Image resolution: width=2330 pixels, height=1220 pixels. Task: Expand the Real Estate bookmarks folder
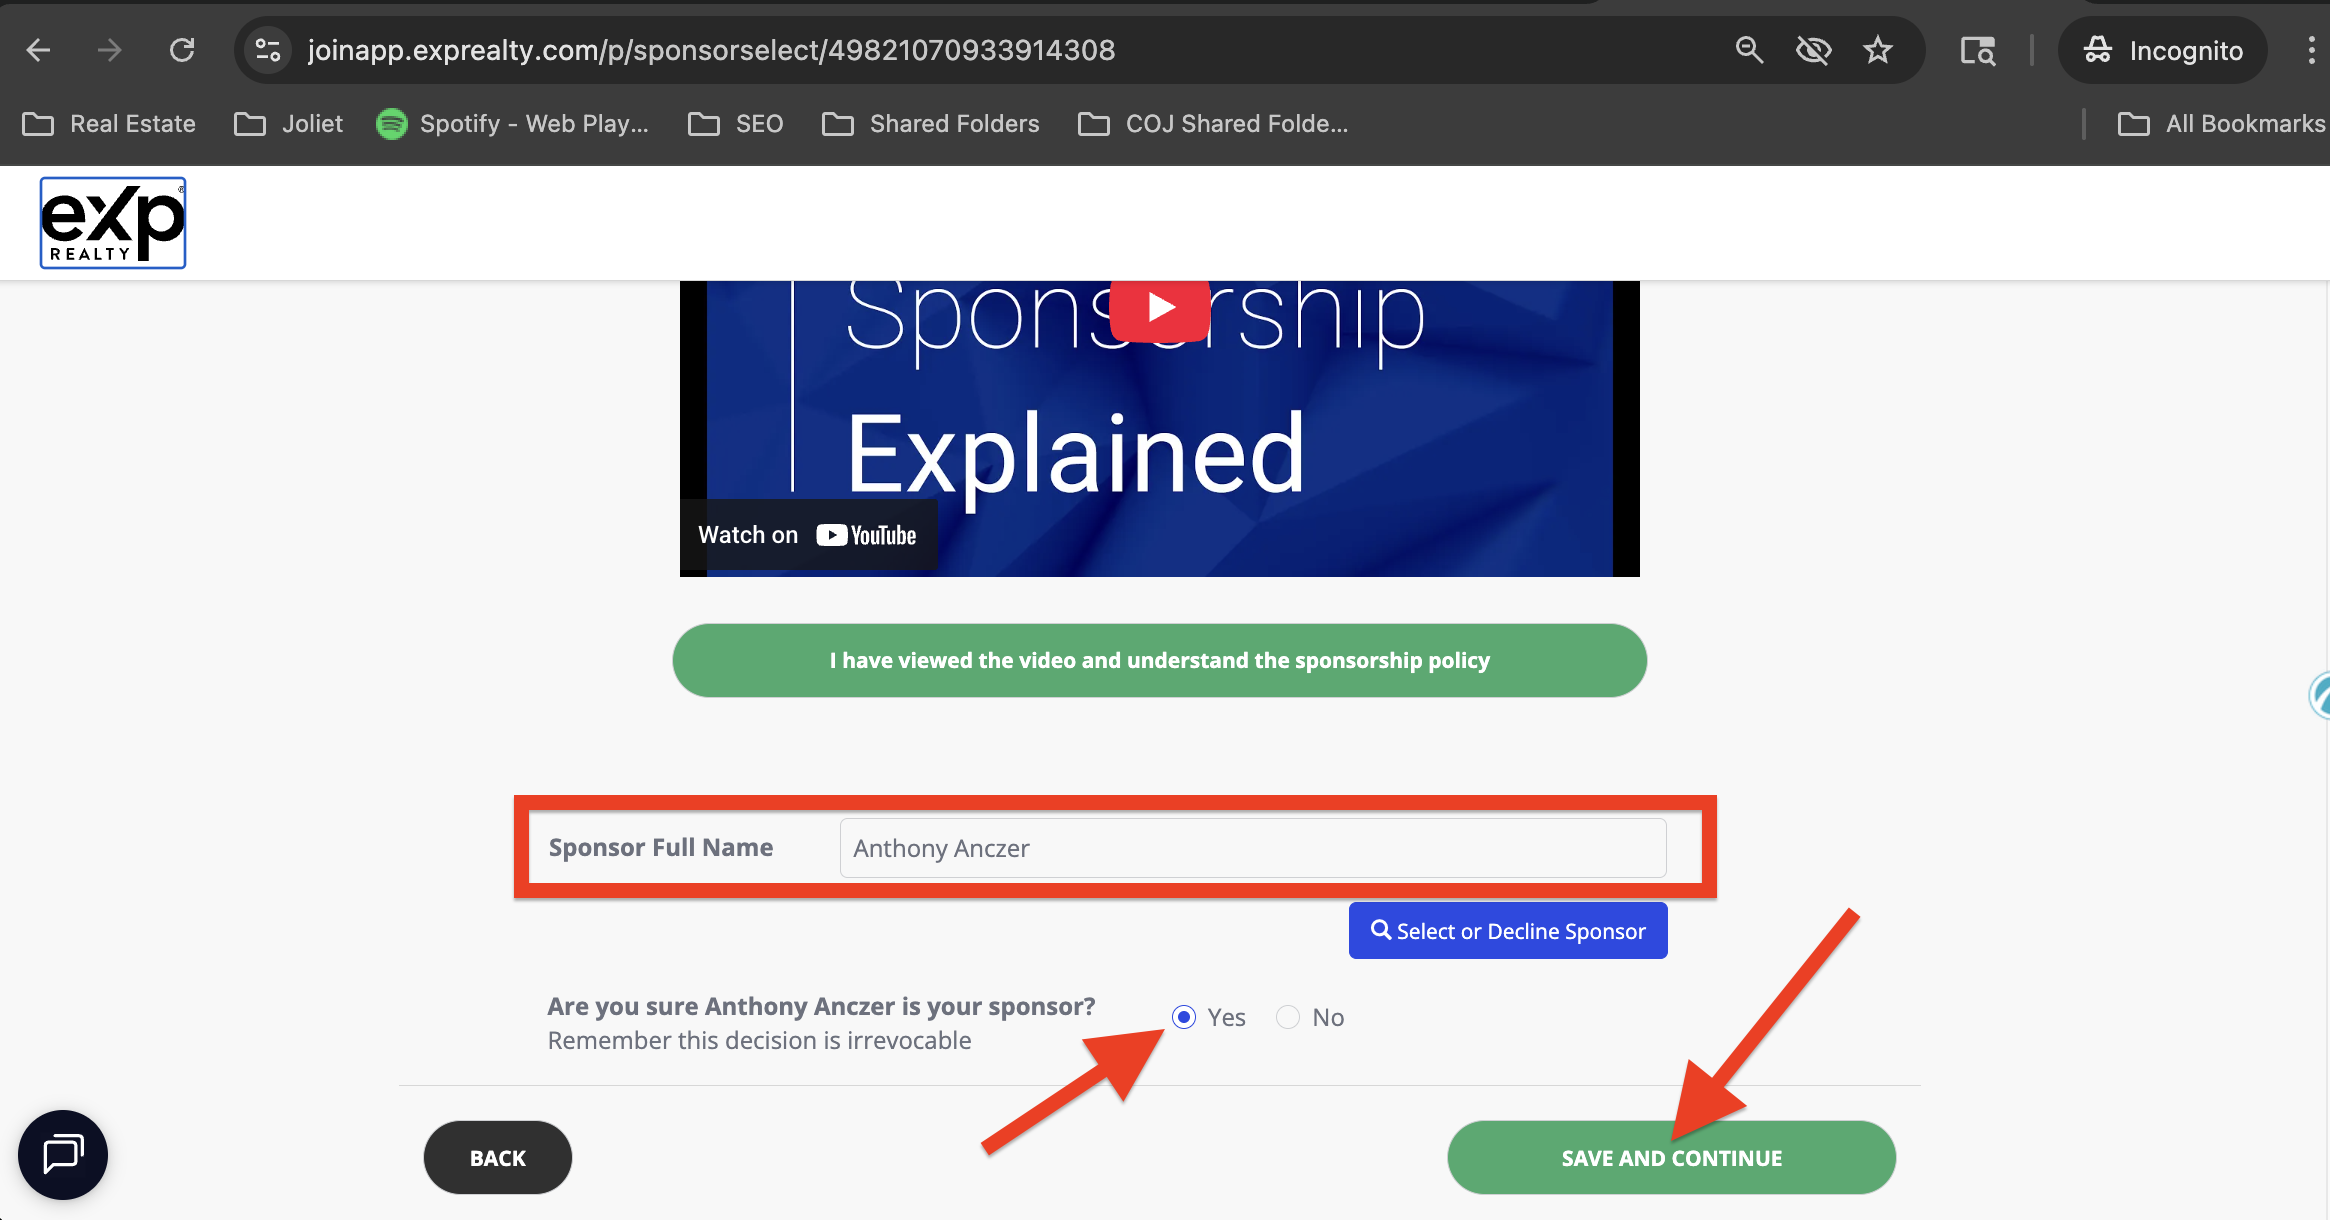pos(110,124)
